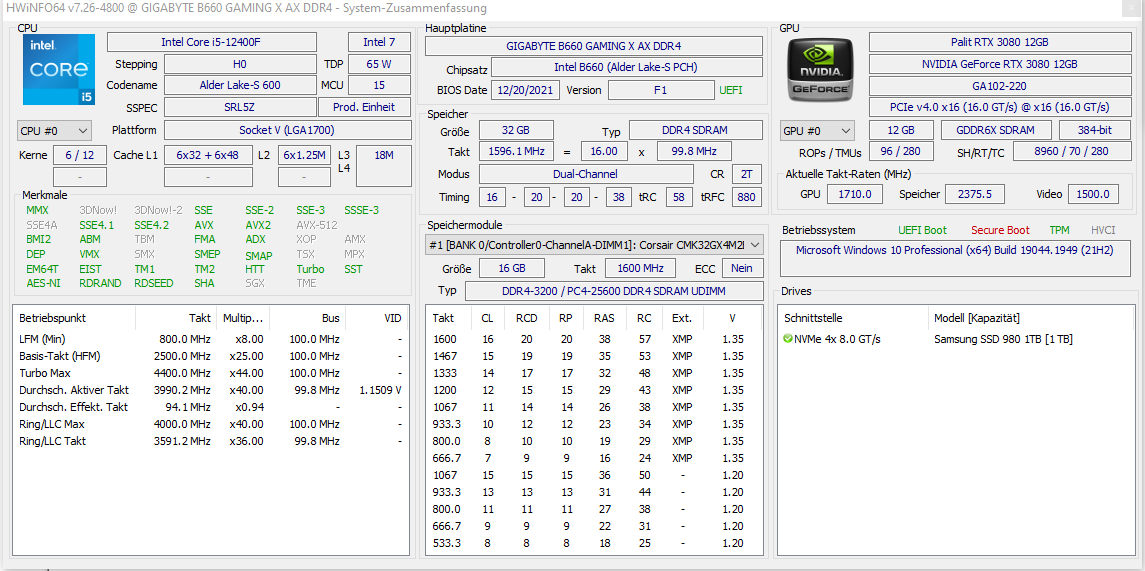Click the Alder Lake-S 600 codename field
Image resolution: width=1145 pixels, height=571 pixels.
click(x=240, y=85)
